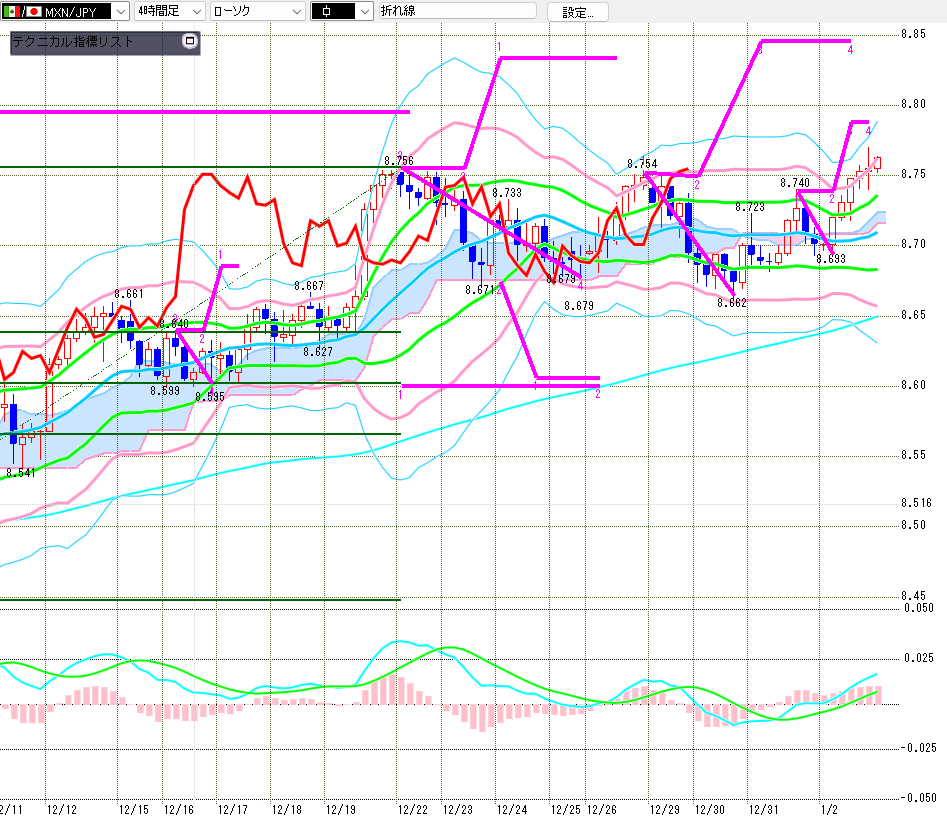The height and width of the screenshot is (819, 947).
Task: Open the MXN/JPY currency pair dropdown
Action: point(119,12)
